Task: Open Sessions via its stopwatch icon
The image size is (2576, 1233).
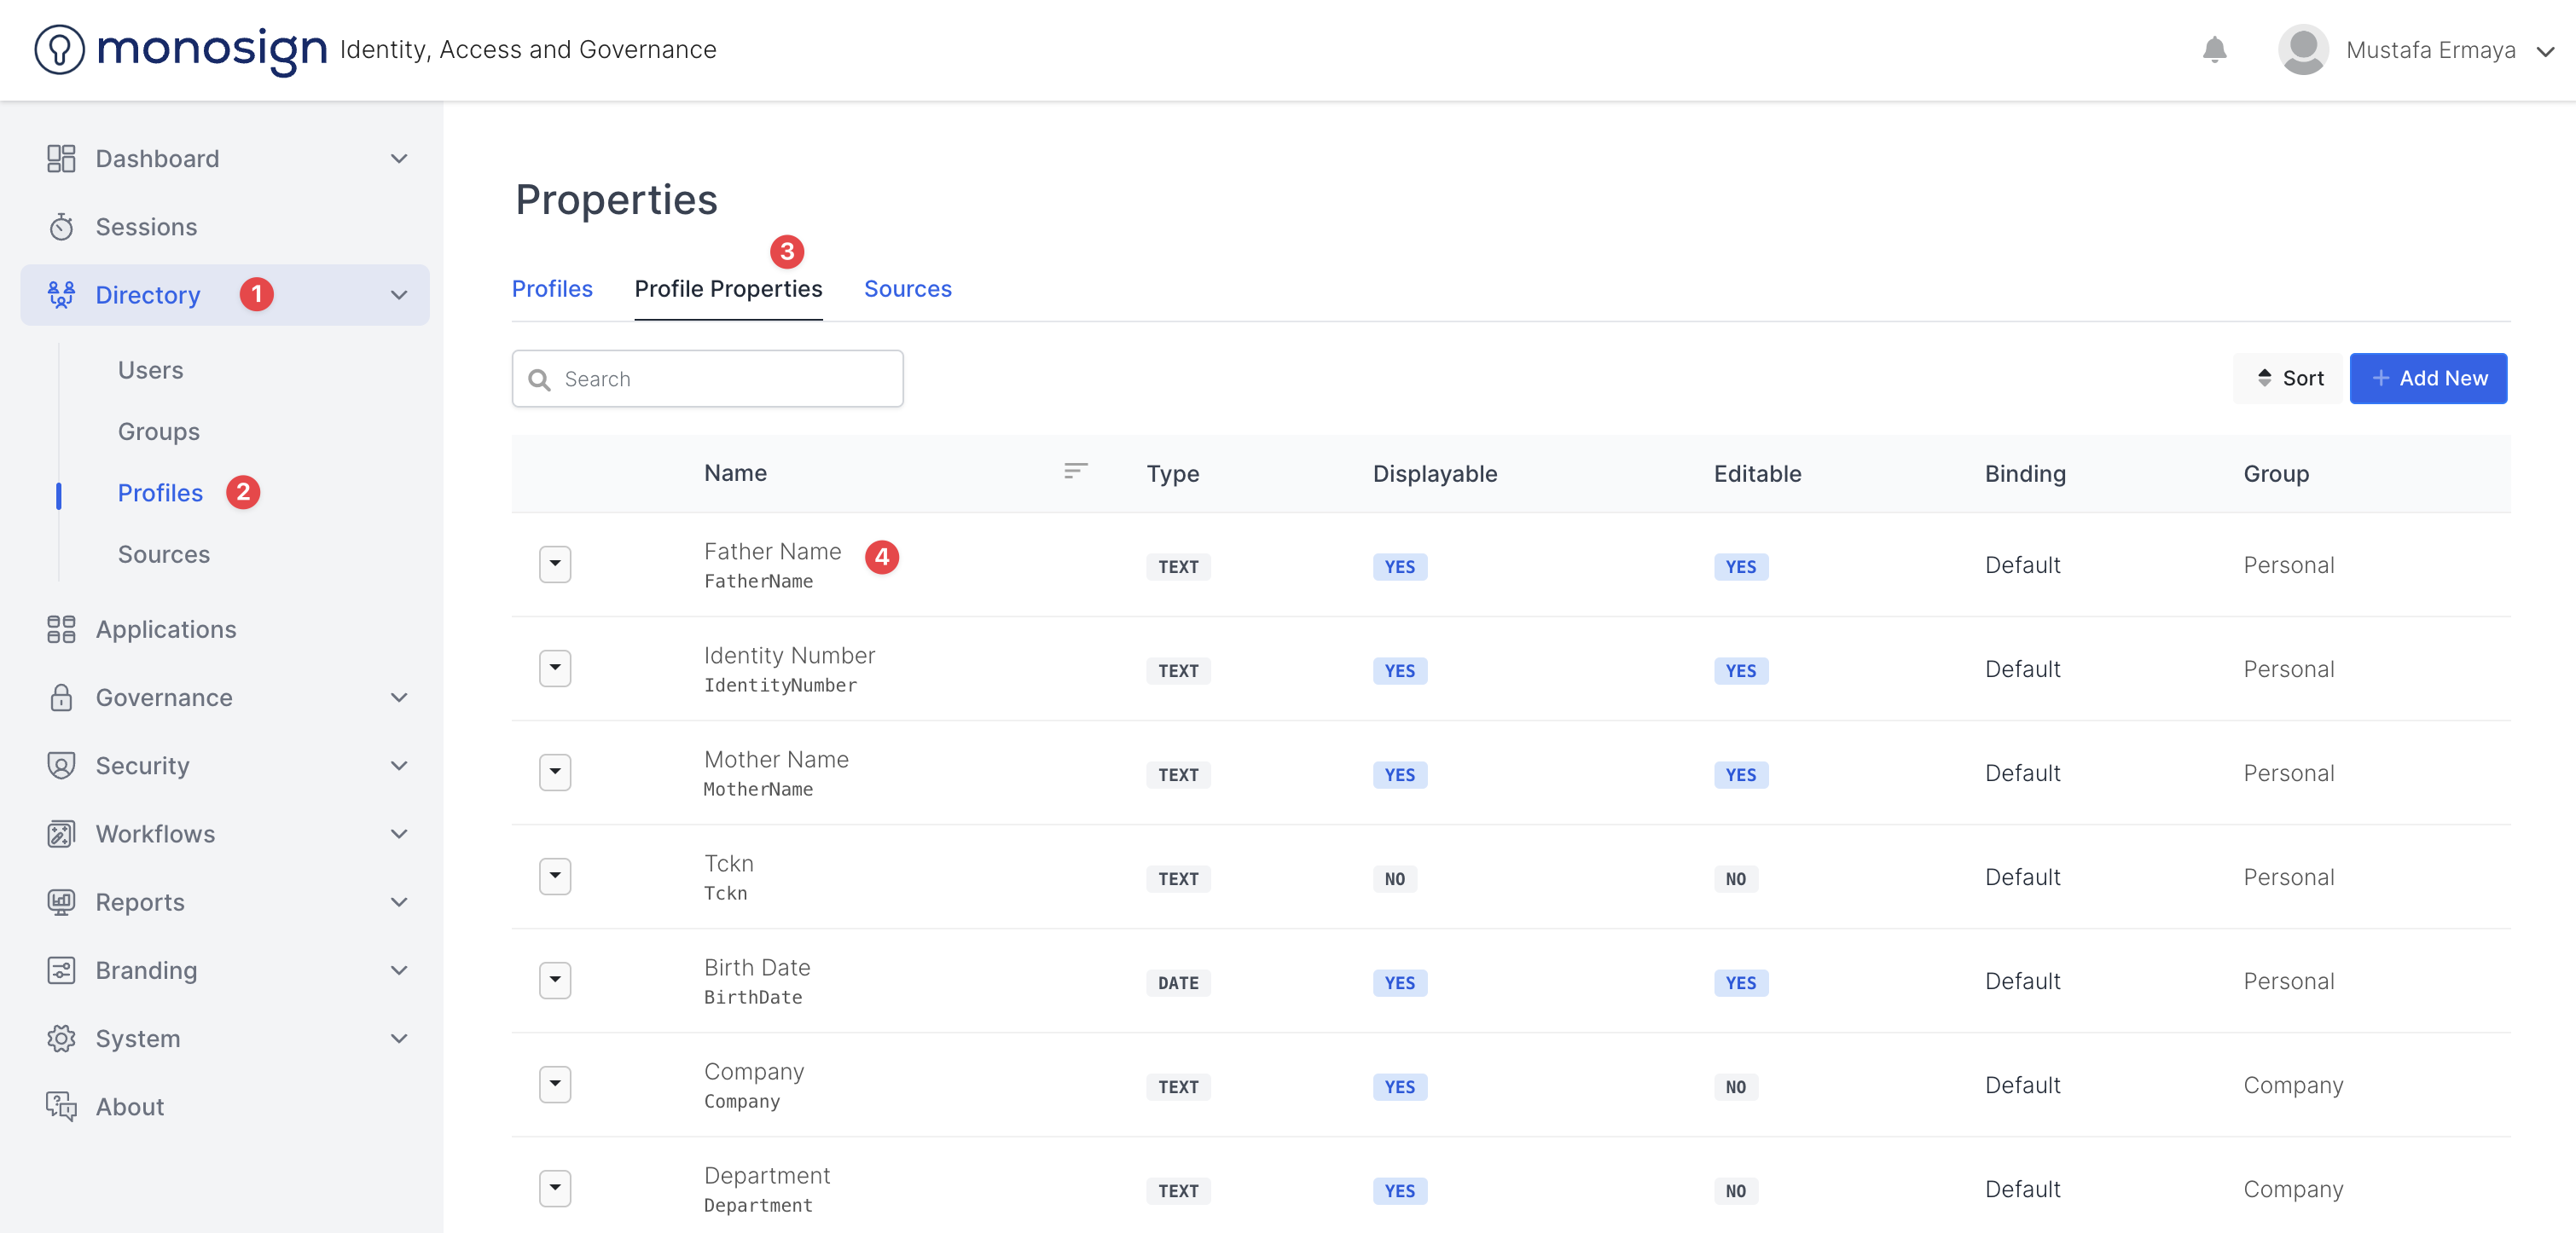Action: [x=61, y=227]
